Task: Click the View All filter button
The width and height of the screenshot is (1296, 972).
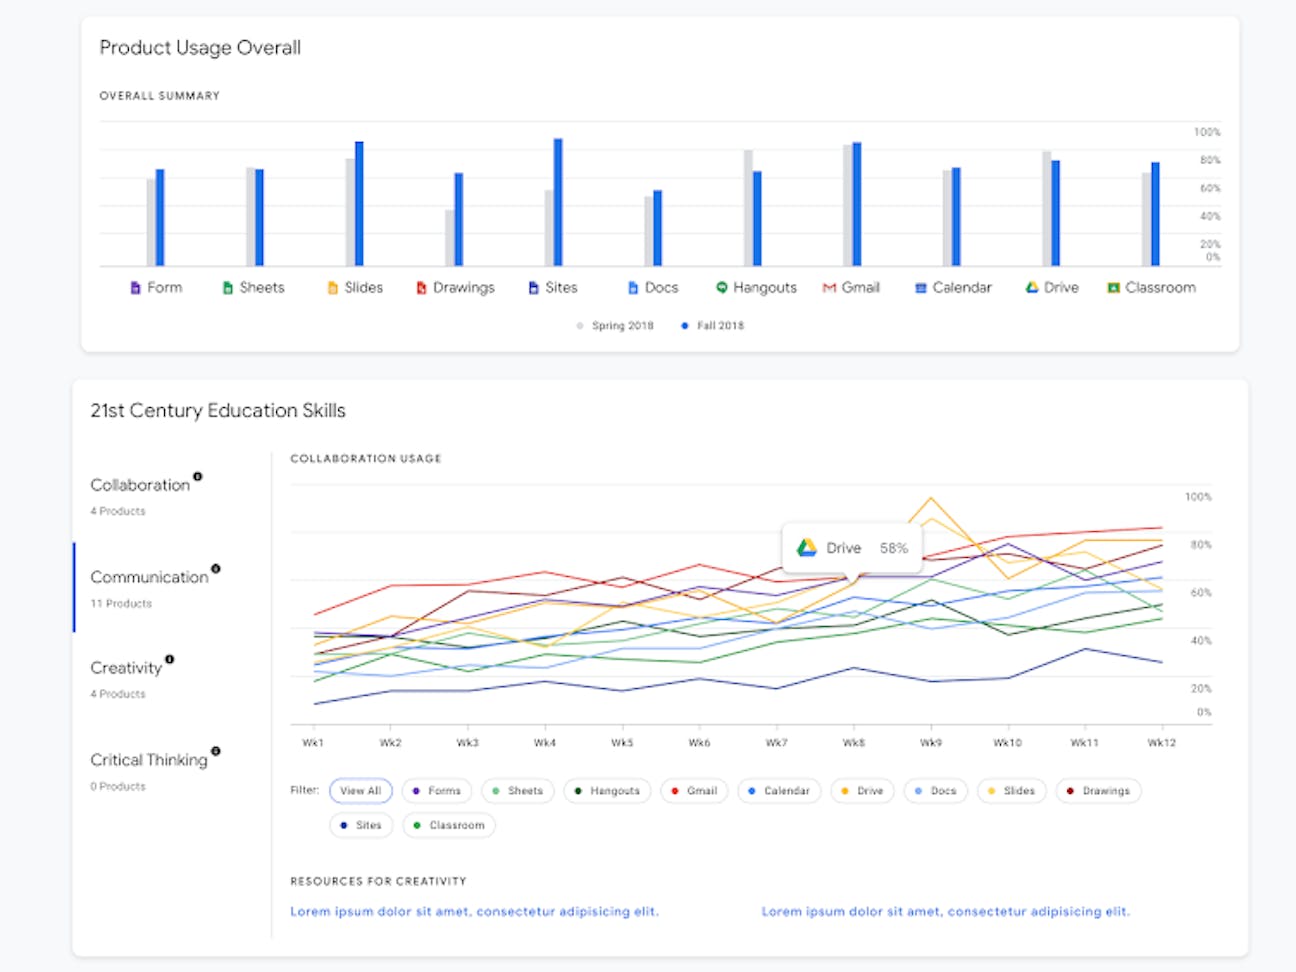Action: pos(360,790)
